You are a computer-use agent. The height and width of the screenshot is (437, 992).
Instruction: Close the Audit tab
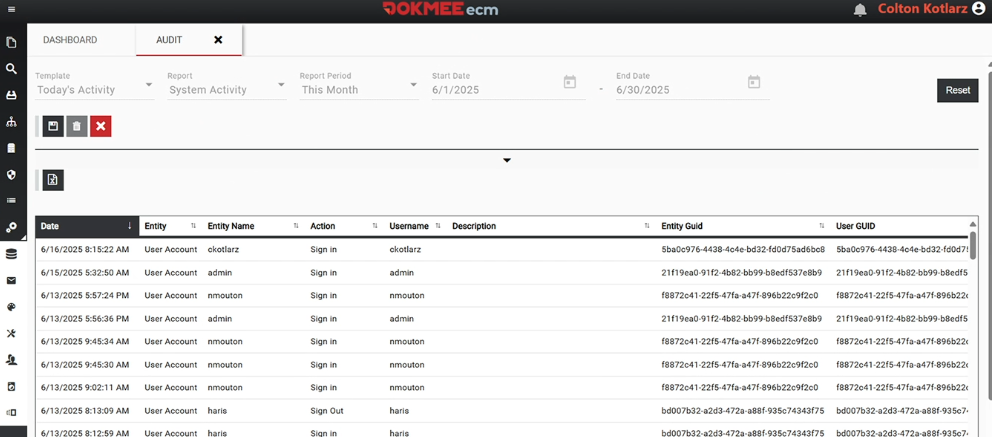218,40
